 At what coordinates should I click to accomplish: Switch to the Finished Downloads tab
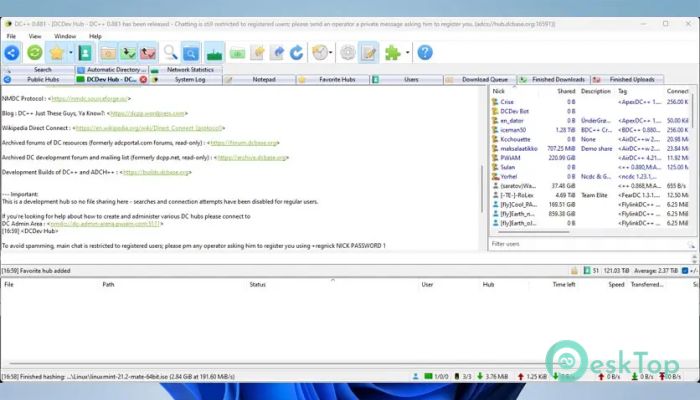click(554, 79)
